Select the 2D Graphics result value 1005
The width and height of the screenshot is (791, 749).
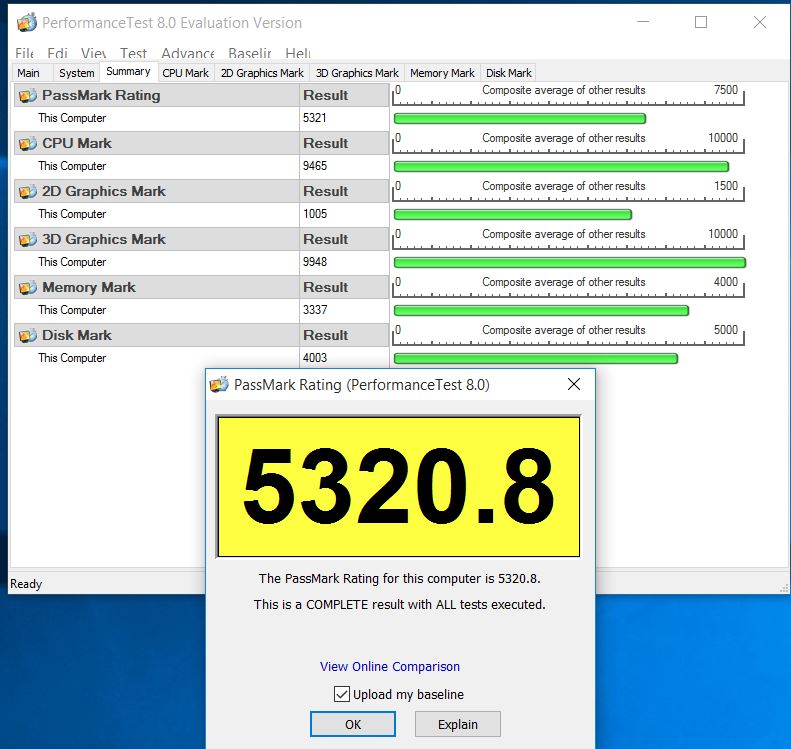[315, 214]
